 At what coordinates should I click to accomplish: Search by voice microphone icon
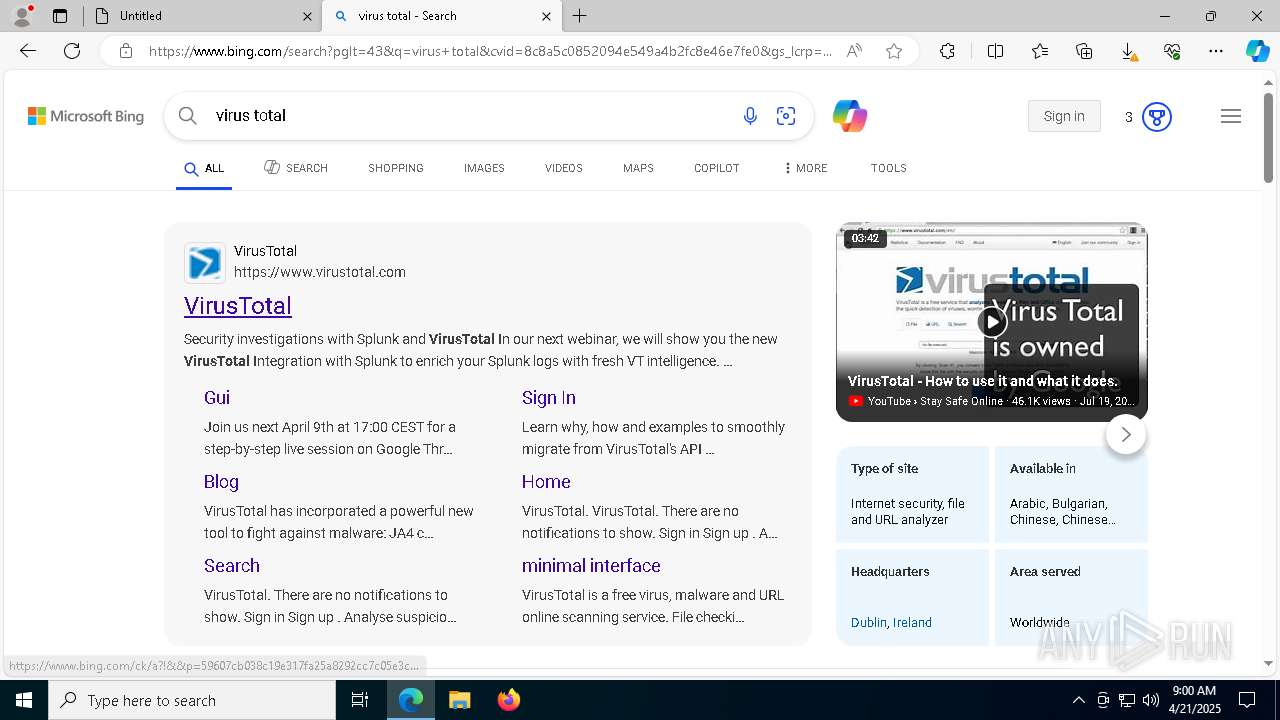coord(750,116)
